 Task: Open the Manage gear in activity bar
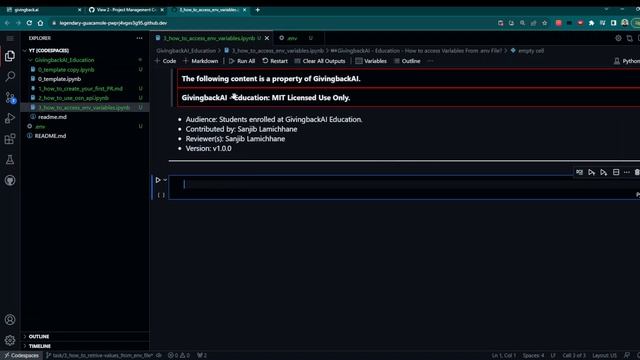(10, 340)
